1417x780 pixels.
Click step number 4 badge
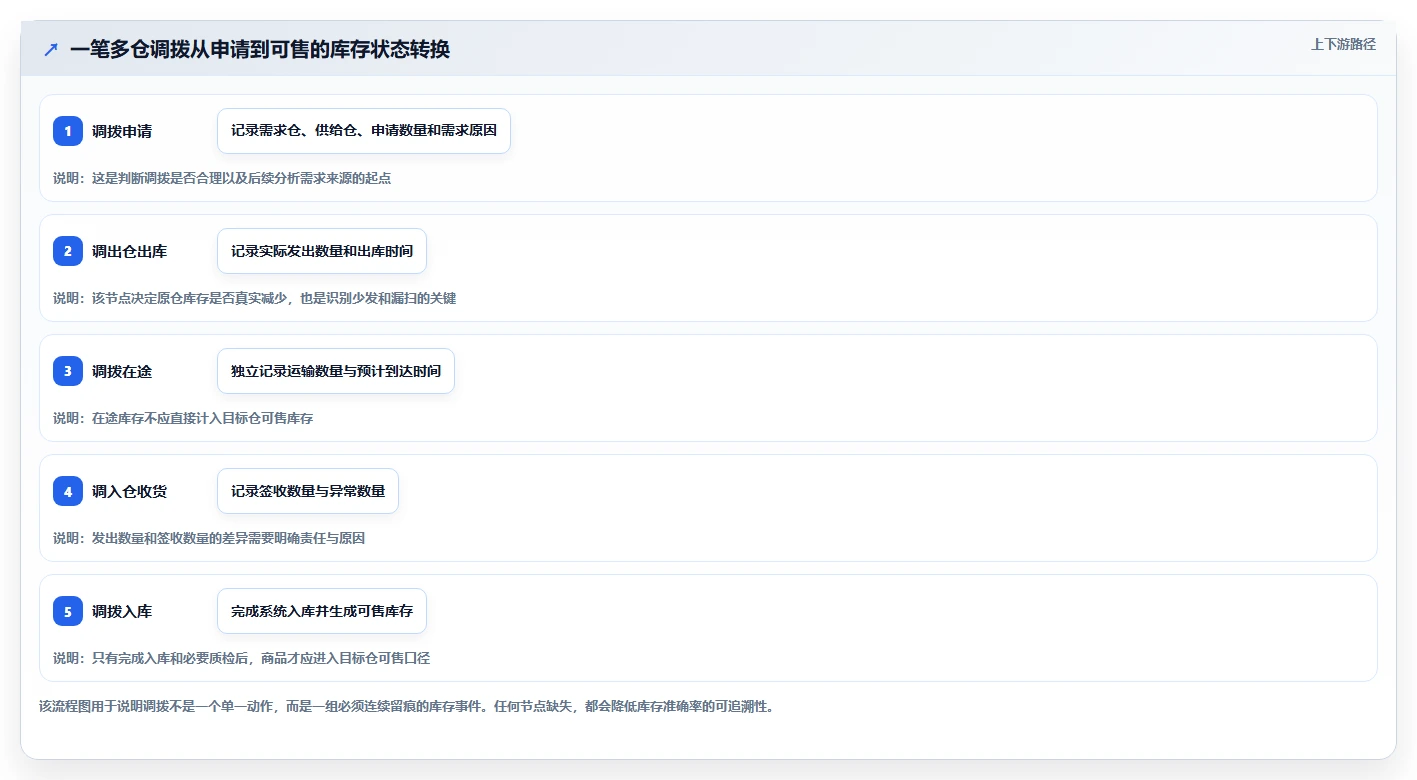pos(68,491)
